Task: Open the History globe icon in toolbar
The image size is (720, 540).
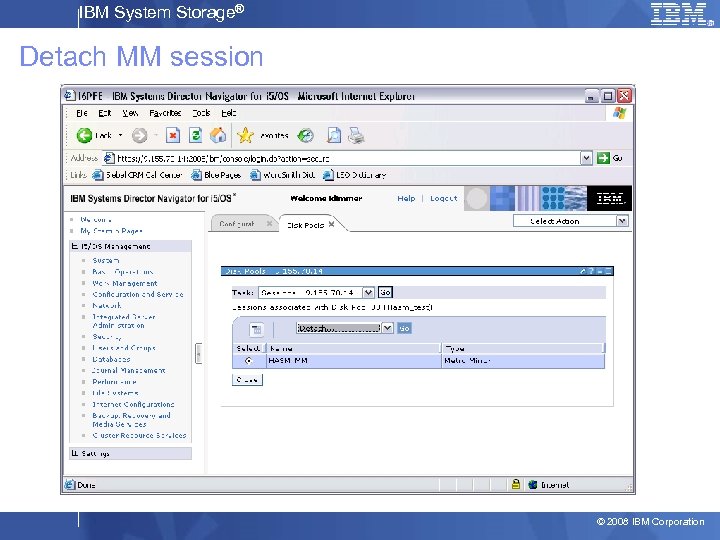Action: [305, 135]
